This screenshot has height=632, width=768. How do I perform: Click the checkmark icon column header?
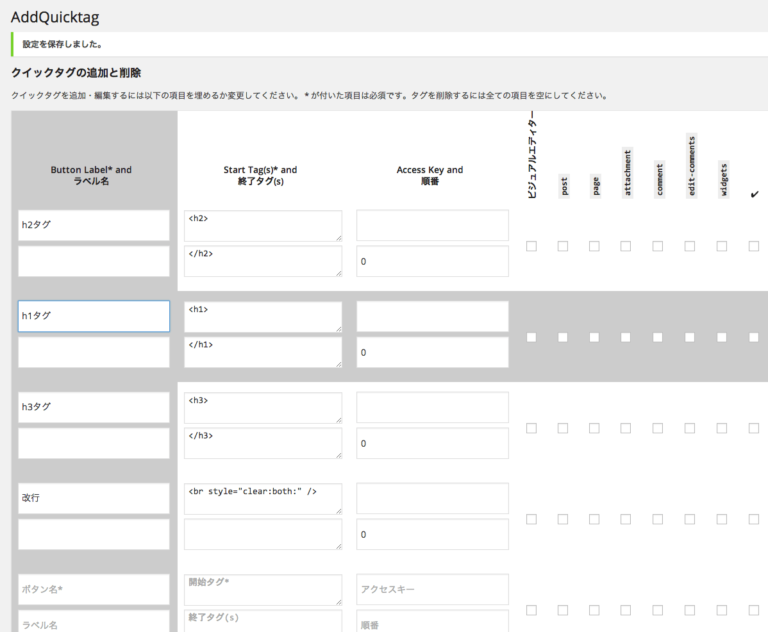point(754,194)
